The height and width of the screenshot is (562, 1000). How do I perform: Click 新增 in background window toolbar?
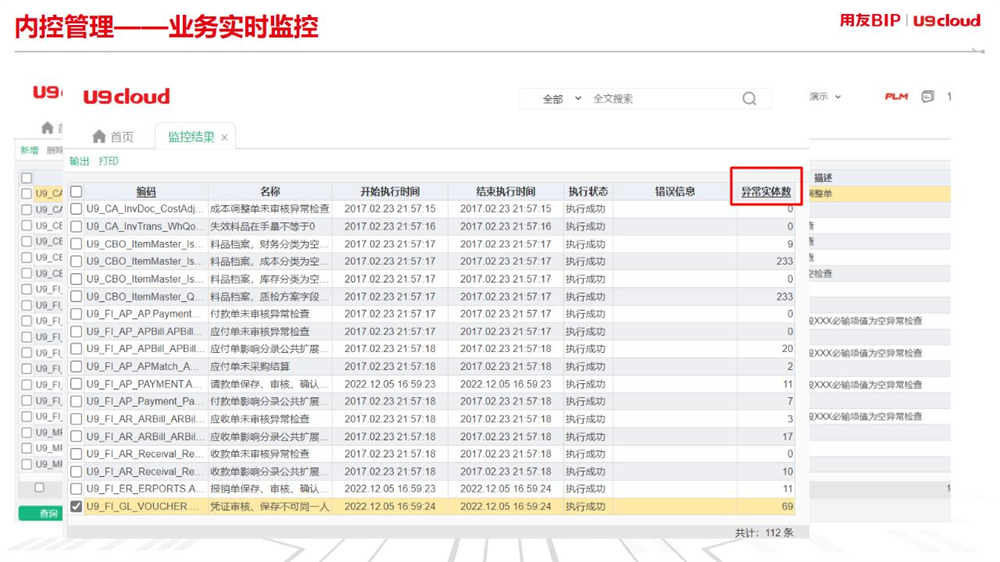point(29,150)
